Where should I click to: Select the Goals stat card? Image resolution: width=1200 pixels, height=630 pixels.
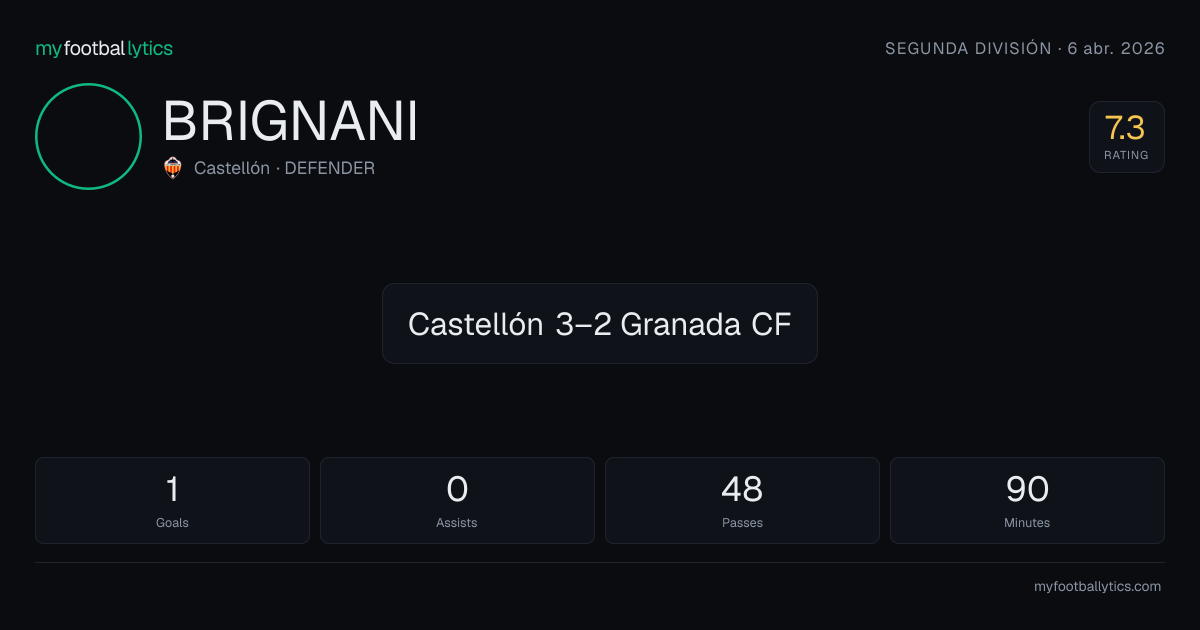(x=172, y=500)
